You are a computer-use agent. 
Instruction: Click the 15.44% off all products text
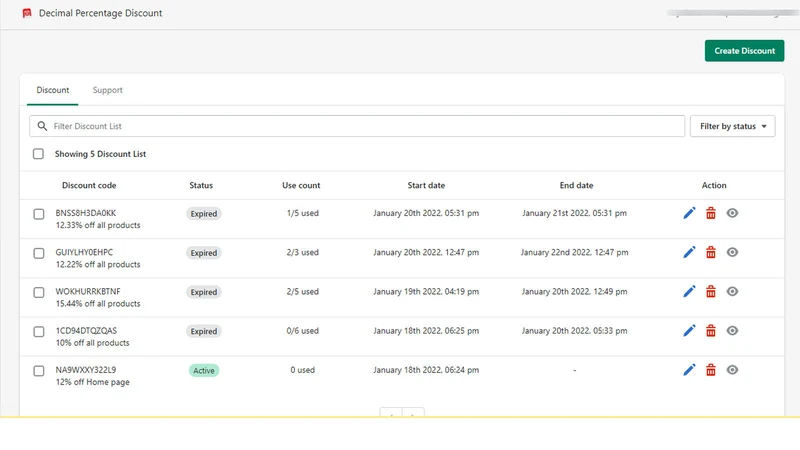point(98,304)
